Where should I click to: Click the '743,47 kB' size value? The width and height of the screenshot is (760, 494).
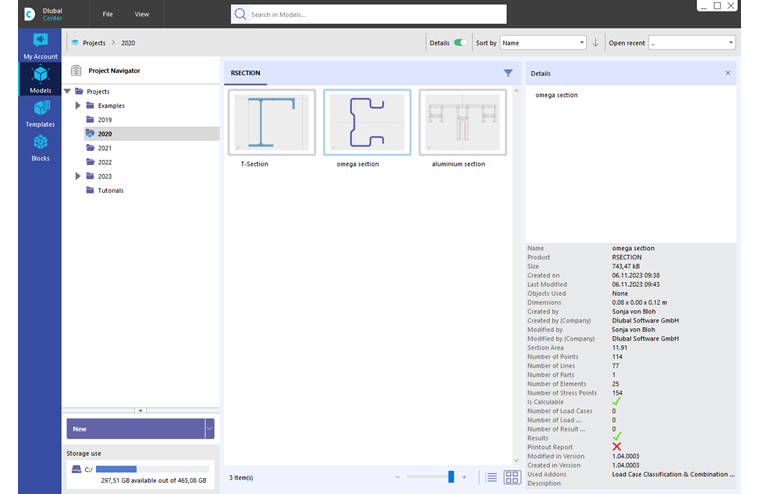click(626, 266)
